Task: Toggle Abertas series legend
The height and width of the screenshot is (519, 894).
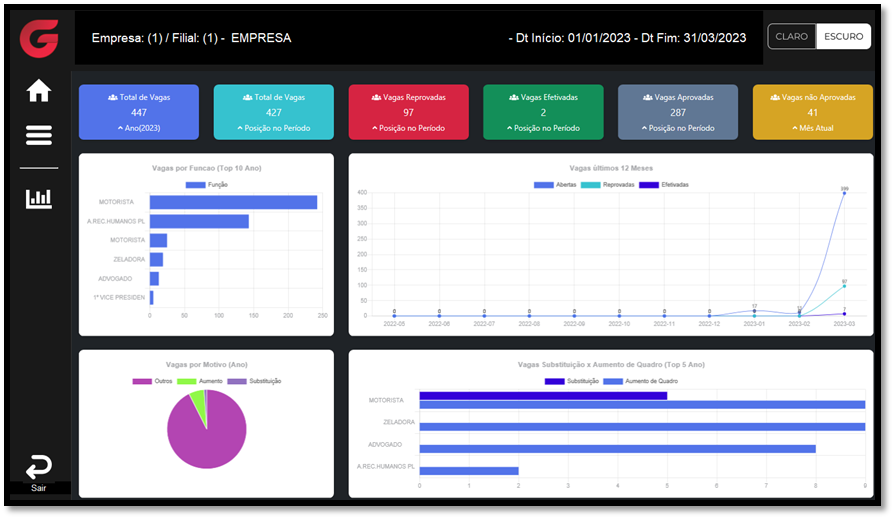Action: tap(555, 185)
